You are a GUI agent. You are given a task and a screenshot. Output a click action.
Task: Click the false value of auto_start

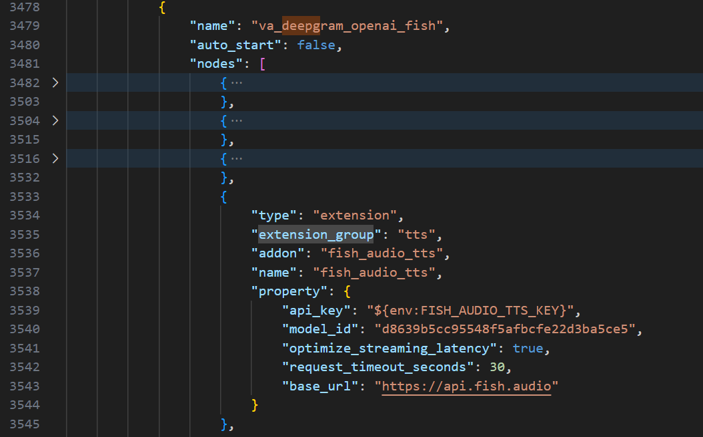pyautogui.click(x=316, y=45)
